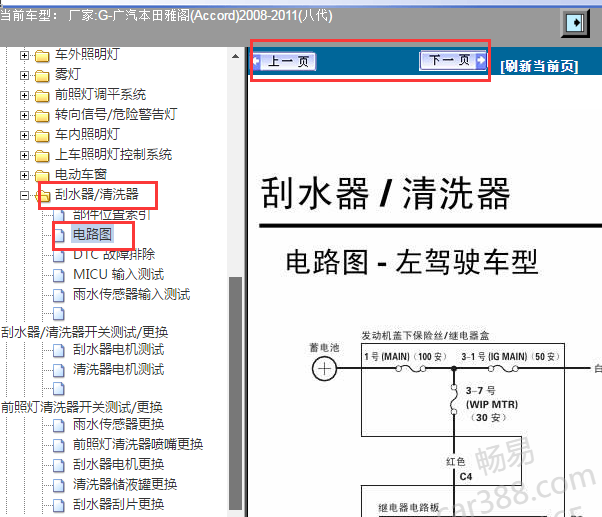The image size is (602, 517).
Task: Click the 雨水传感器更换 document icon
Action: pos(59,425)
